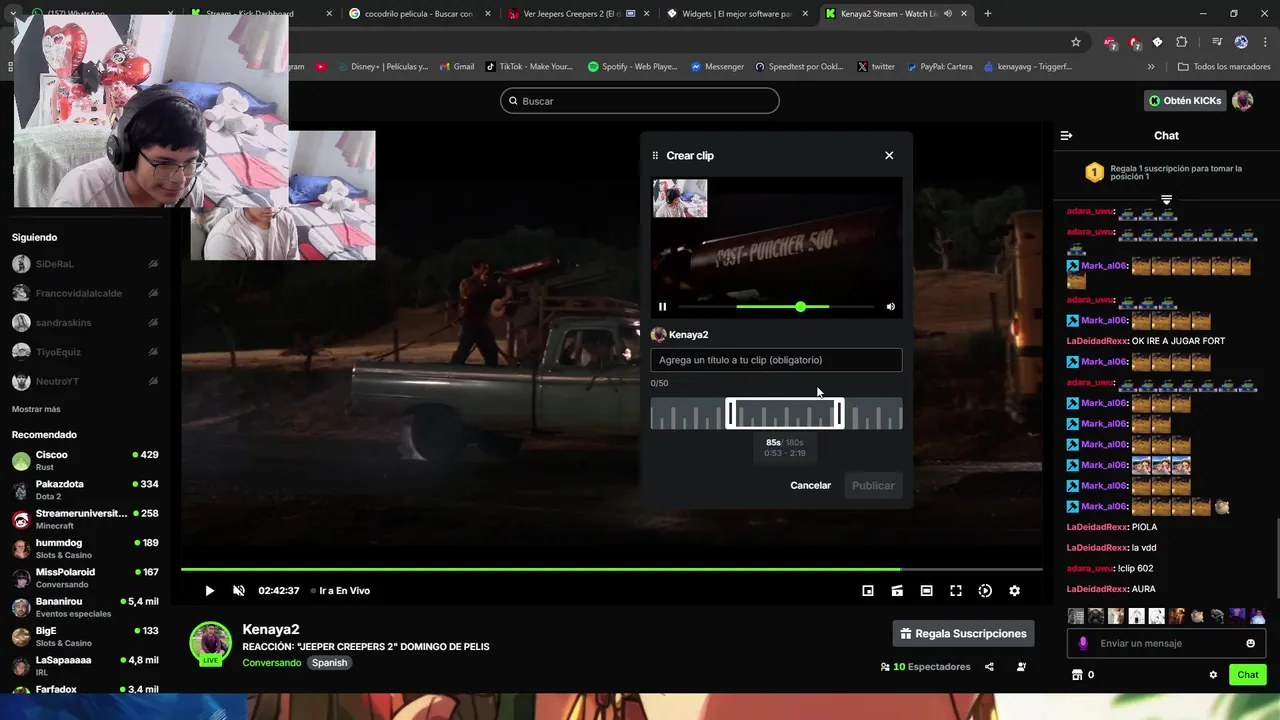1280x720 pixels.
Task: Open hummdog recommended channel
Action: point(85,548)
